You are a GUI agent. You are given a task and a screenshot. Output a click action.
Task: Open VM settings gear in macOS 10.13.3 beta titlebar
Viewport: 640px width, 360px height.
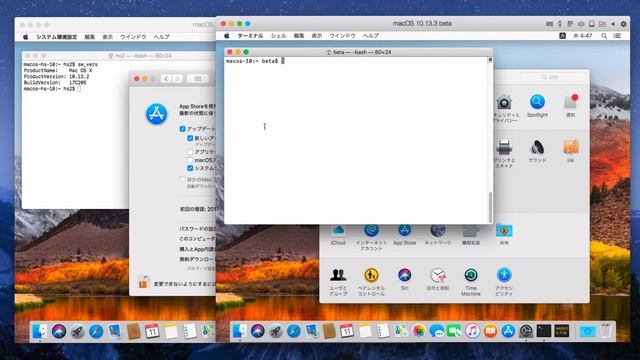(x=623, y=24)
